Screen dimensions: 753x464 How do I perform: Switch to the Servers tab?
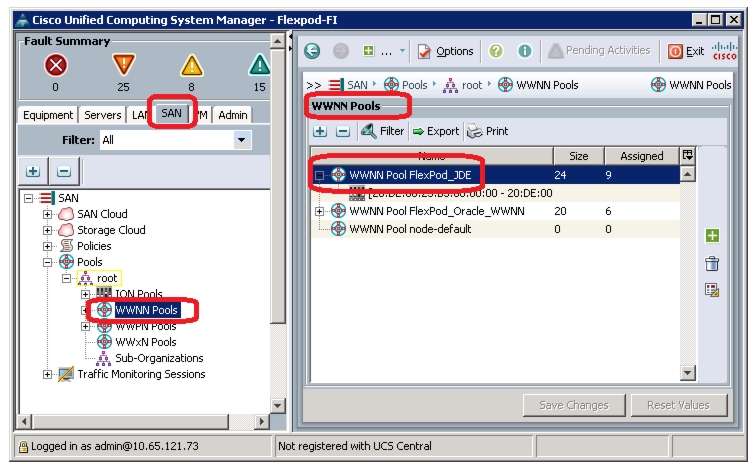tap(102, 115)
